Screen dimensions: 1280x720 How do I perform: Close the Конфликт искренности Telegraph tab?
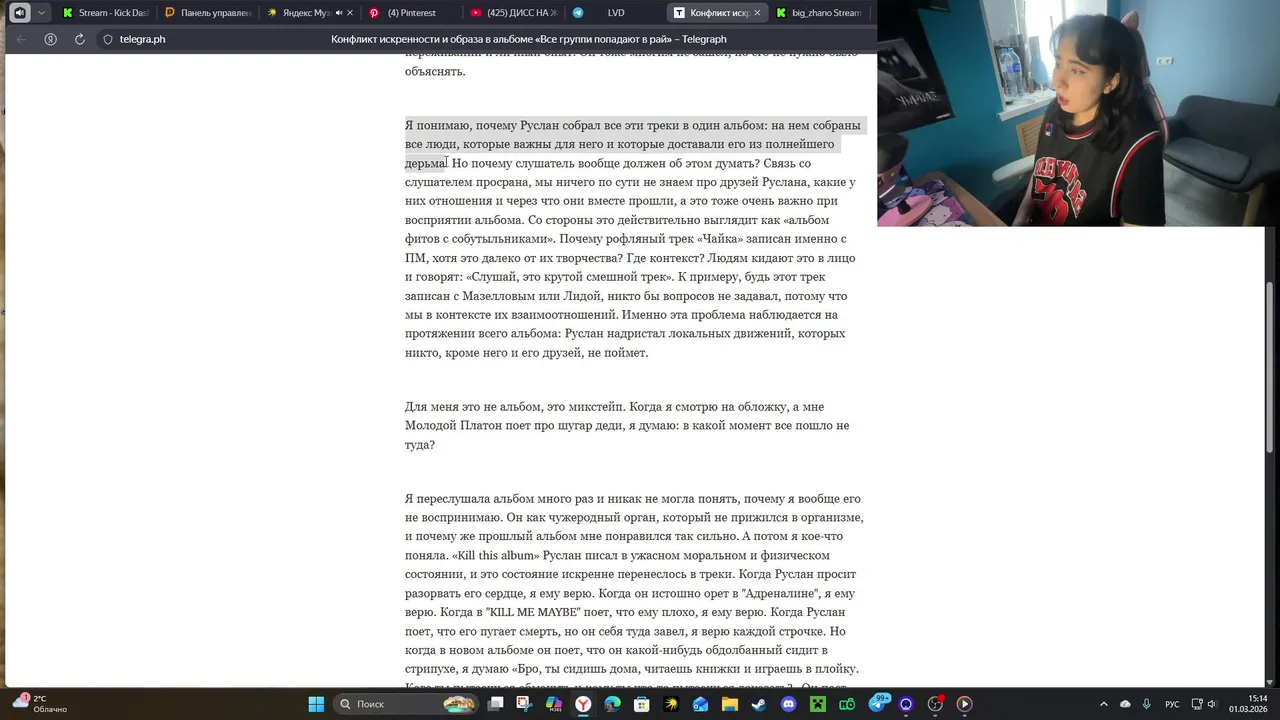(x=757, y=13)
